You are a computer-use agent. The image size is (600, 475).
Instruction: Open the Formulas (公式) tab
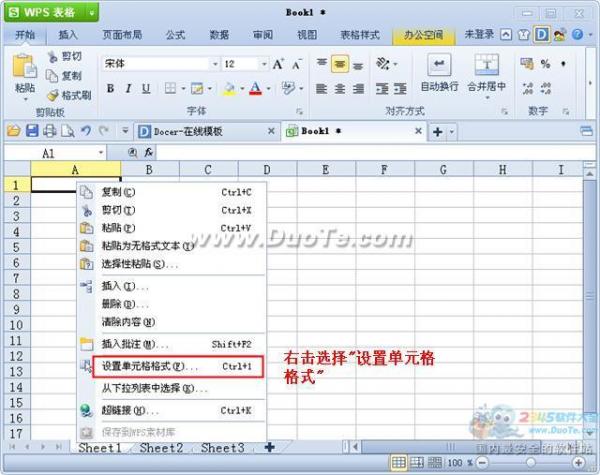point(175,35)
